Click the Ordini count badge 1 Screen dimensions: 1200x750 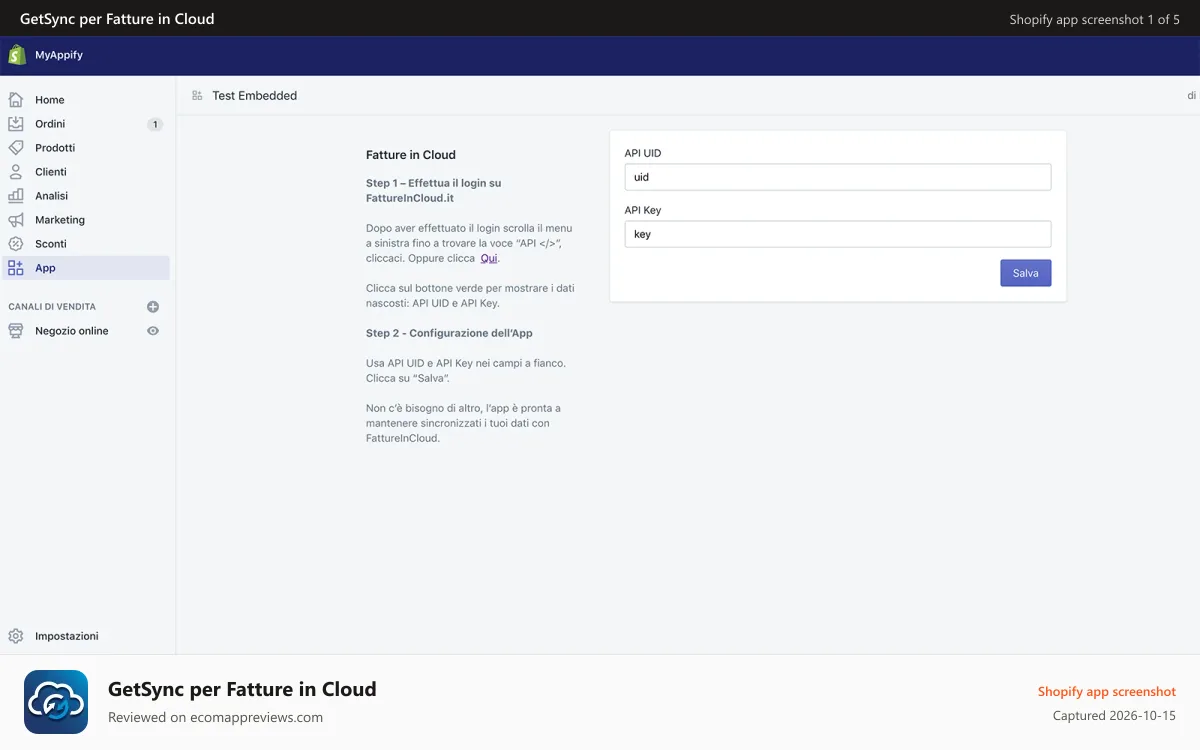[155, 125]
